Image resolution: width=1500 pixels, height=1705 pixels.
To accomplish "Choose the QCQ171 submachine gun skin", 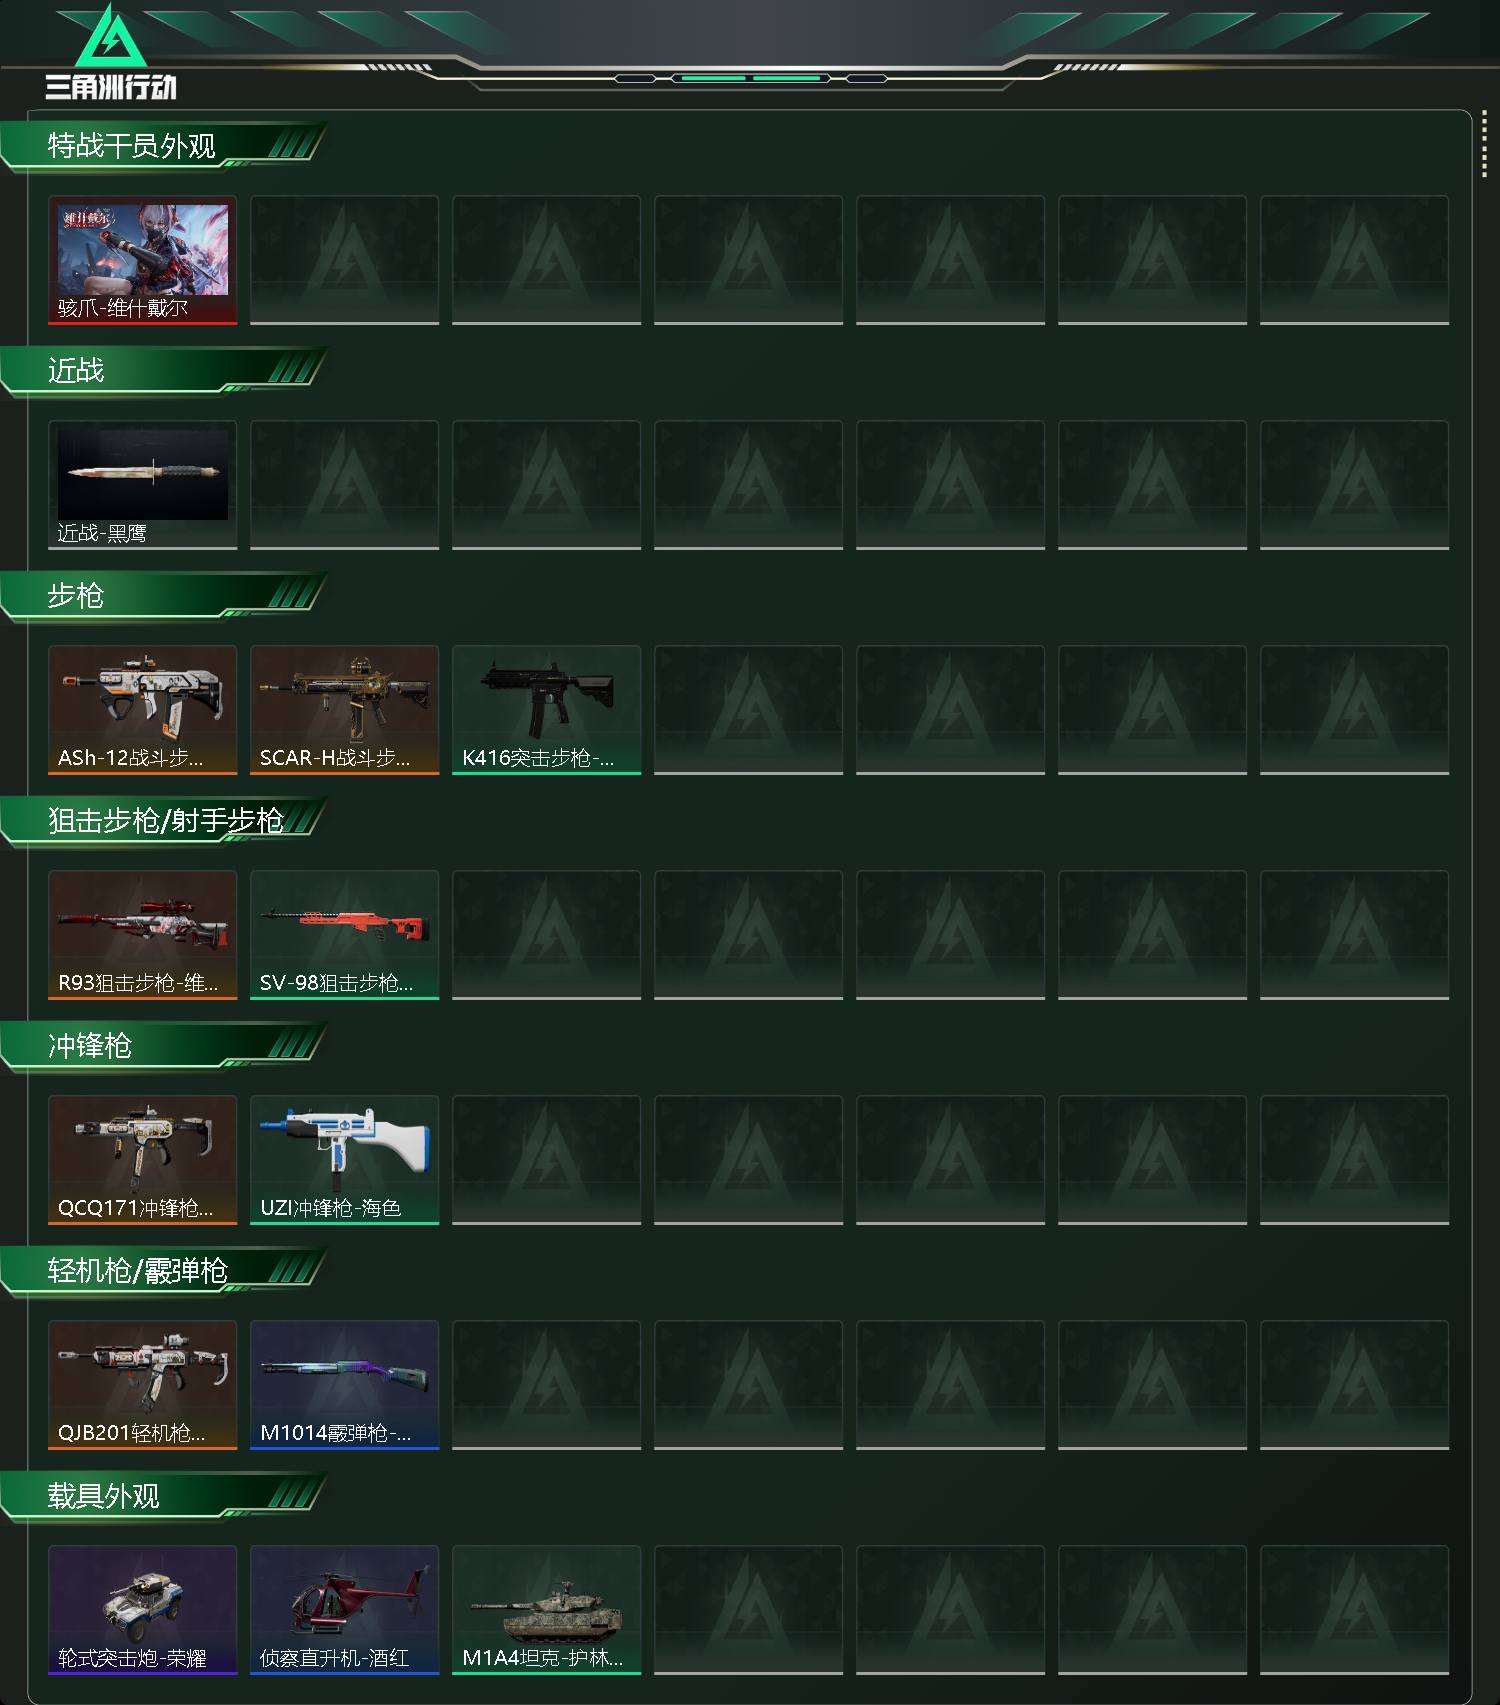I will tap(143, 1160).
